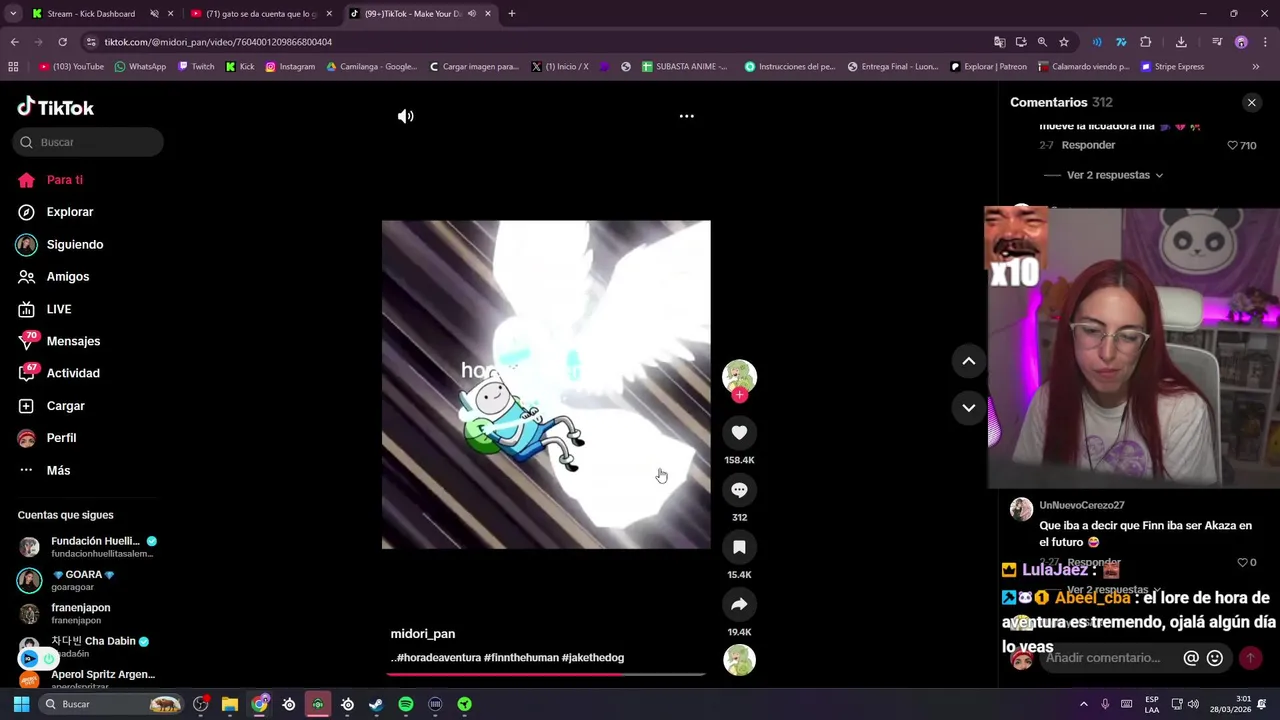Go to the next video with the down chevron
1280x720 pixels.
click(968, 407)
